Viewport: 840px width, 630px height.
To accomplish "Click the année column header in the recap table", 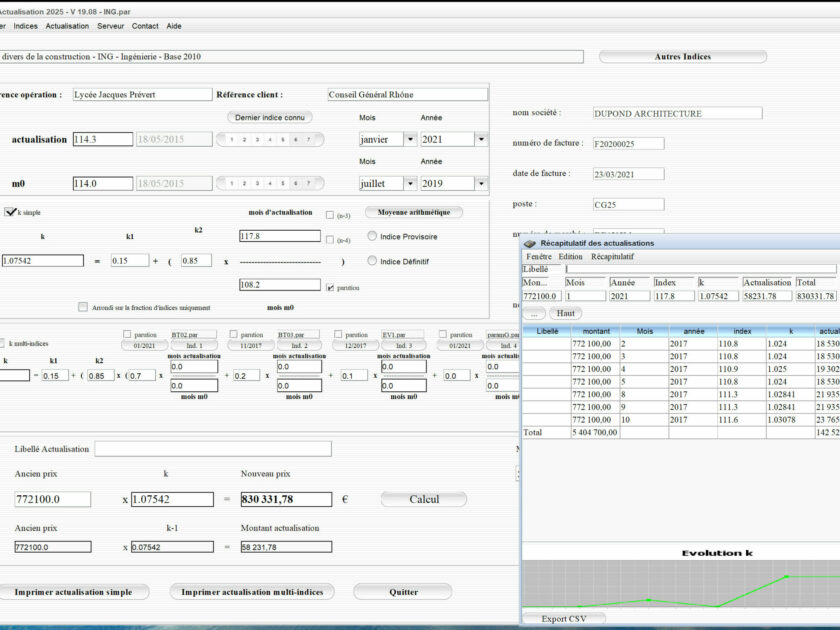I will point(693,331).
